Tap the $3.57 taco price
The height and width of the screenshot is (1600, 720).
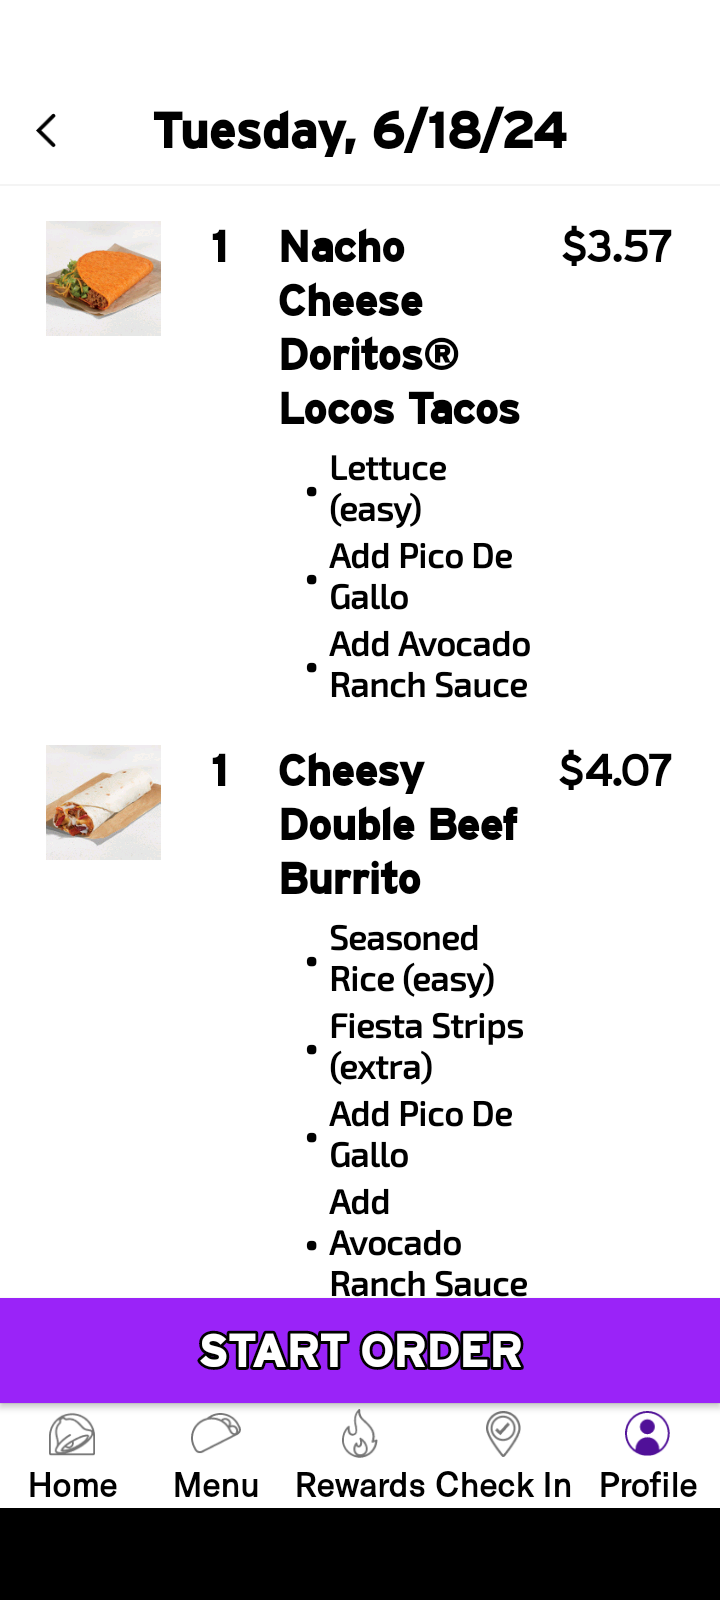pyautogui.click(x=616, y=247)
